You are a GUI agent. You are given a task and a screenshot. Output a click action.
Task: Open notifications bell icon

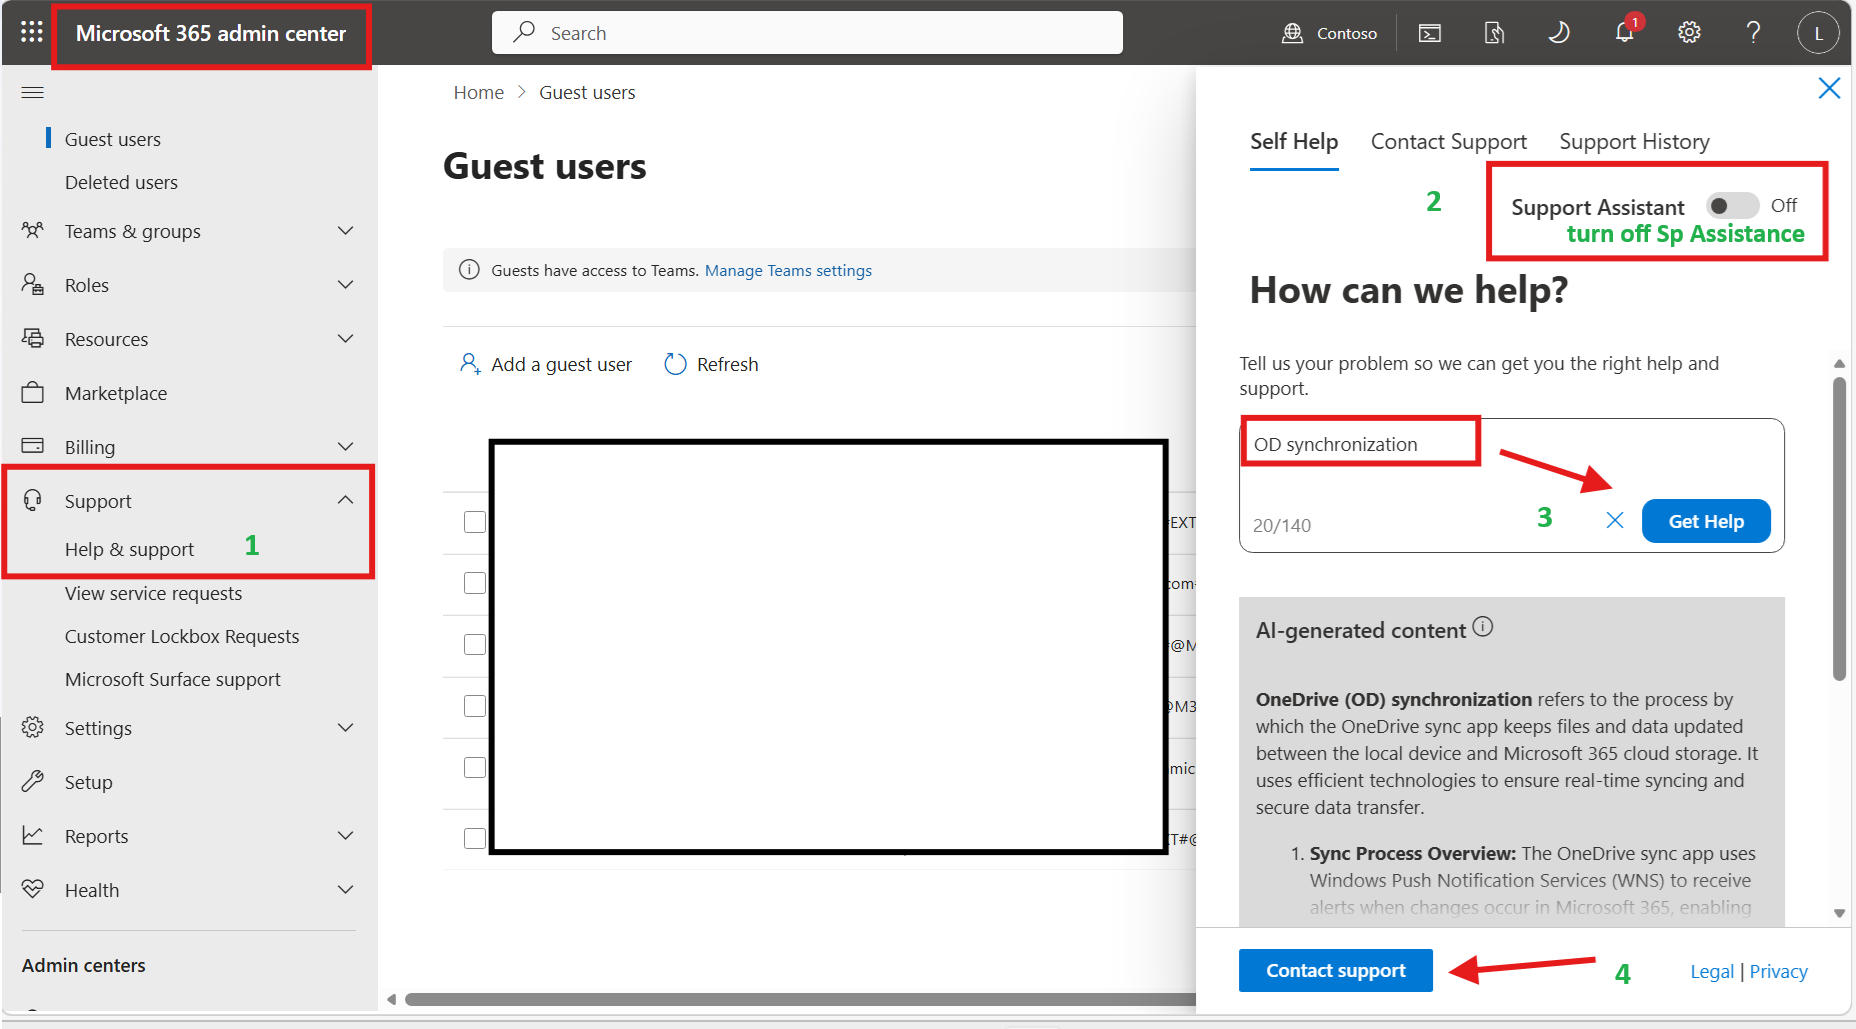coord(1624,33)
